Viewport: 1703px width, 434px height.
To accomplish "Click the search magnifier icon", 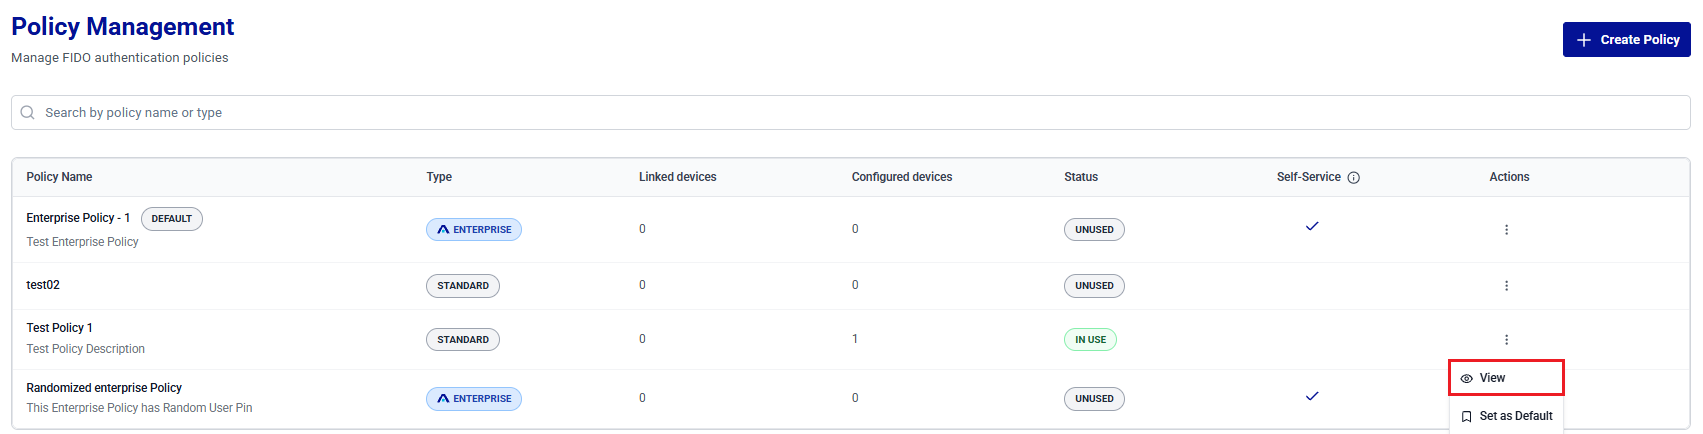I will 28,113.
